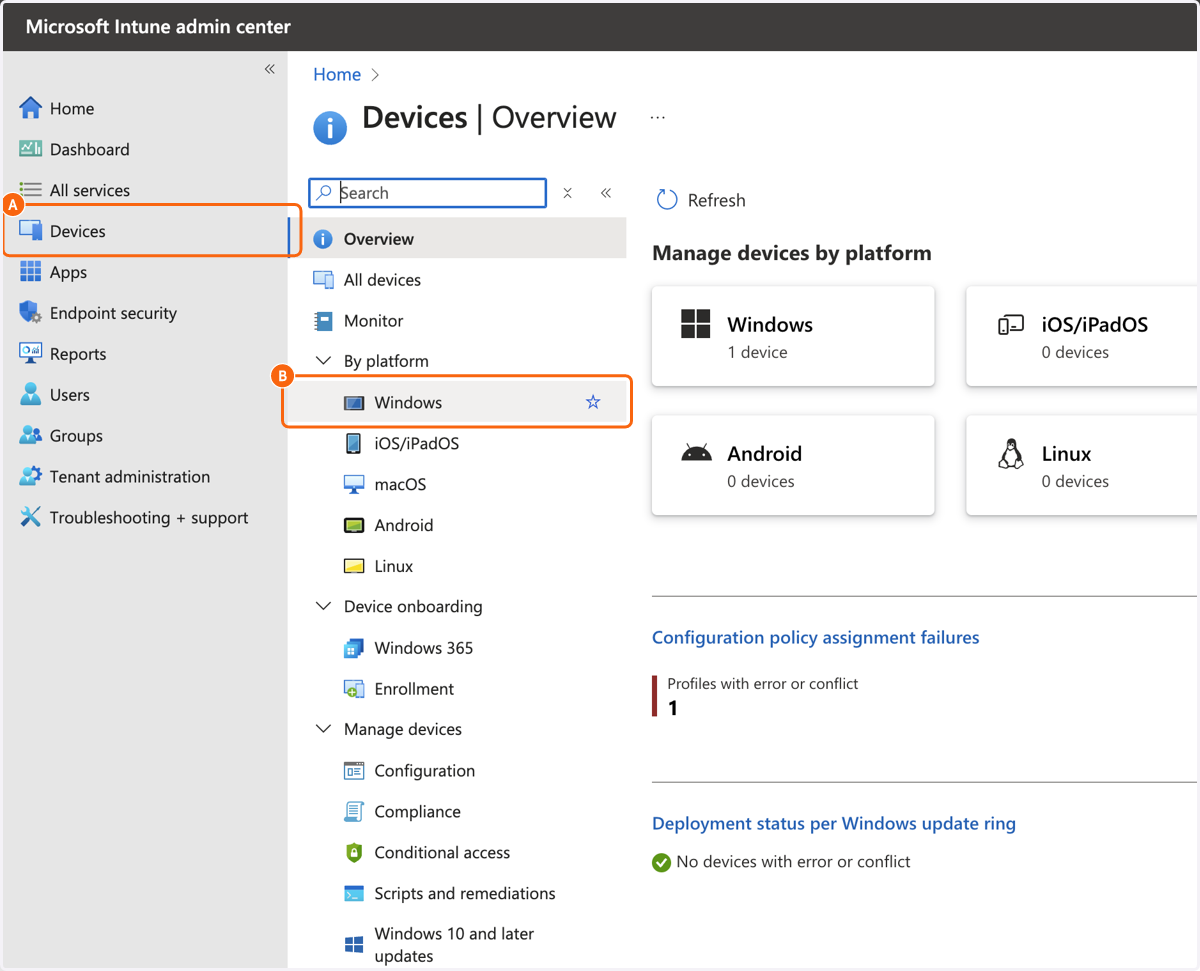Click the Windows 10 and later updates icon
This screenshot has width=1200, height=971.
coord(353,944)
